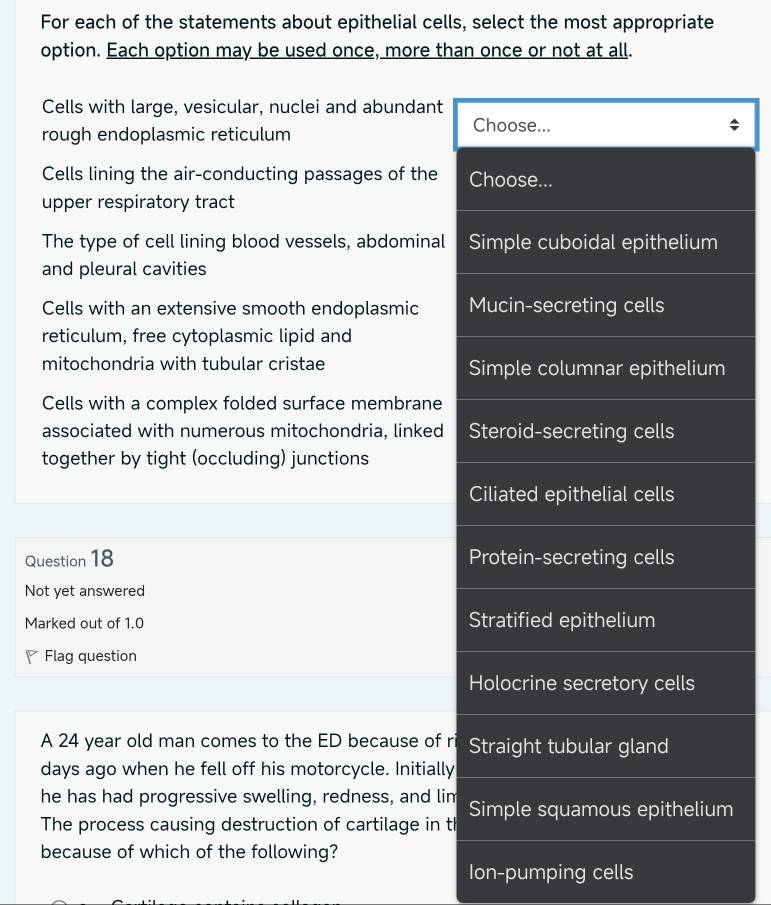
Task: Choose Ciliated epithelial cells option
Action: coord(605,494)
